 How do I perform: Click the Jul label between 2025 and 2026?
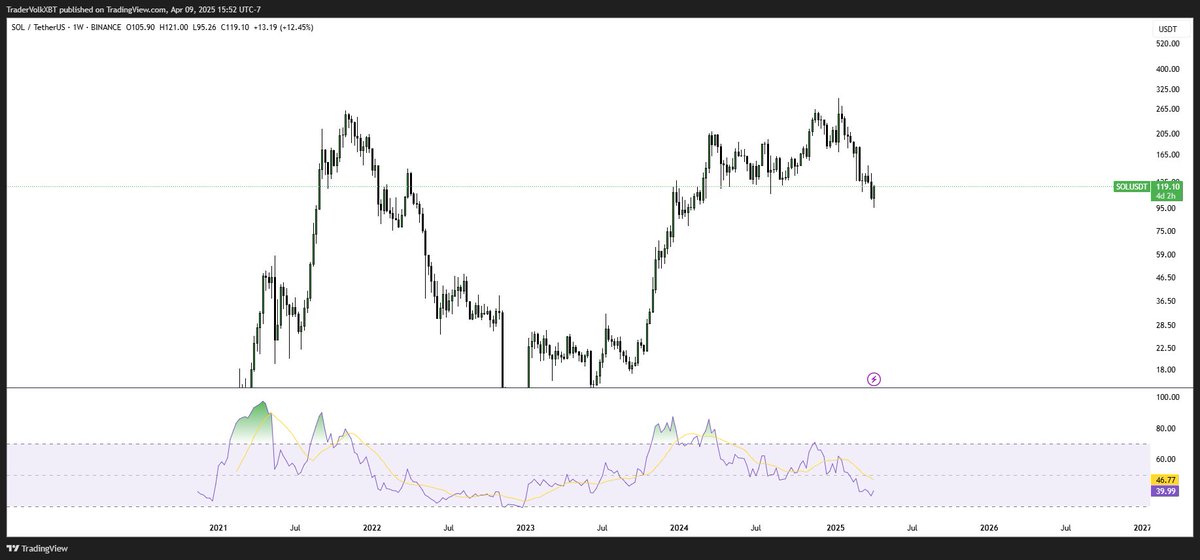coord(912,526)
